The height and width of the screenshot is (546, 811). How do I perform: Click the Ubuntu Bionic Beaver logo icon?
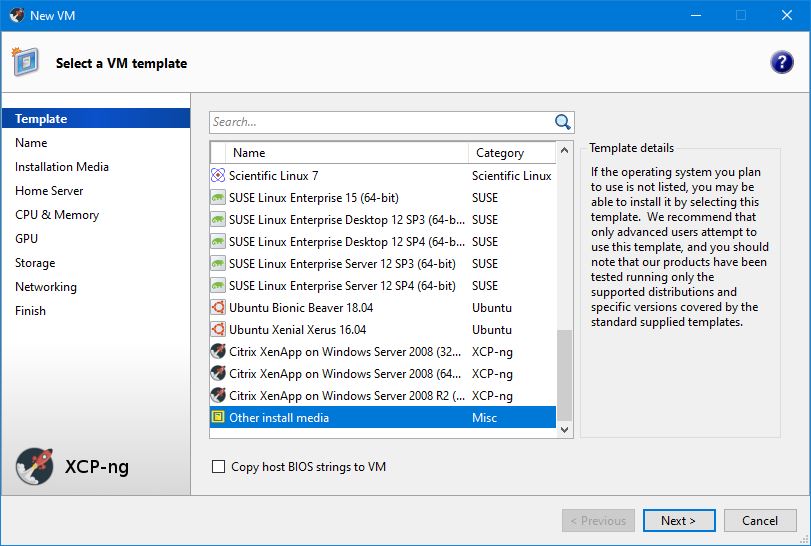pos(218,308)
